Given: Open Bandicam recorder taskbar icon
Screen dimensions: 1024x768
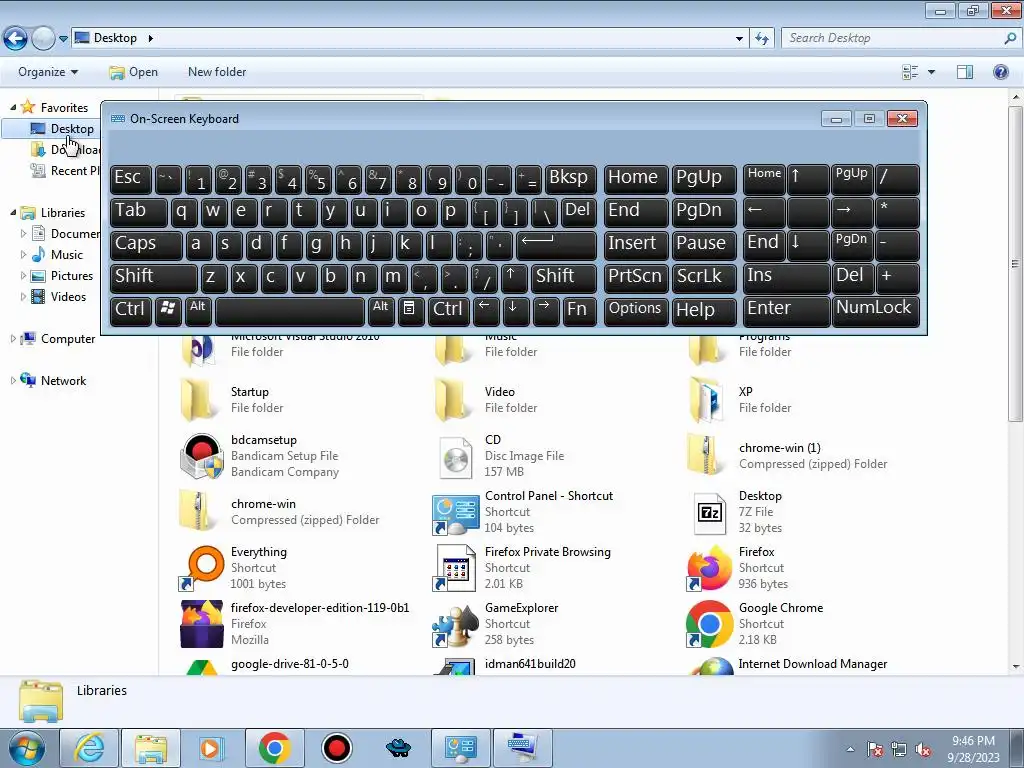Looking at the screenshot, I should [x=337, y=748].
